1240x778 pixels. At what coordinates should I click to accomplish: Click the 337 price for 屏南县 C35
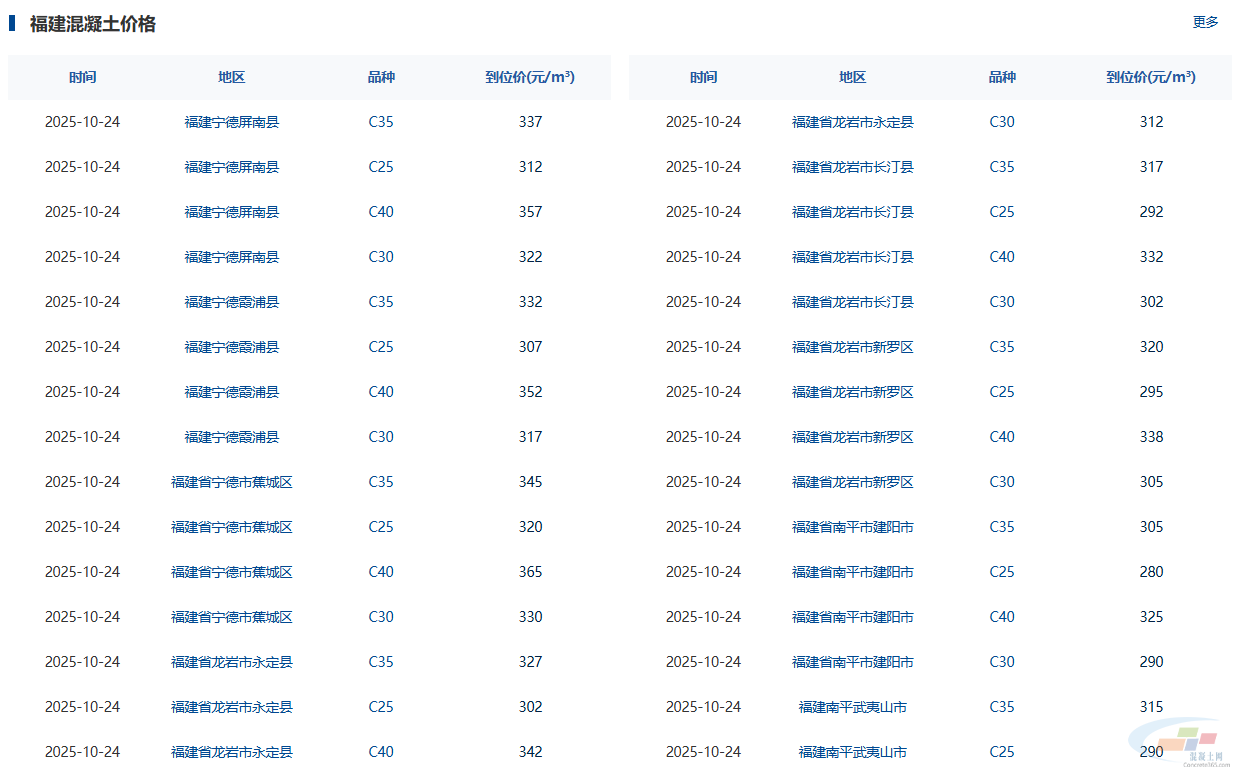530,122
